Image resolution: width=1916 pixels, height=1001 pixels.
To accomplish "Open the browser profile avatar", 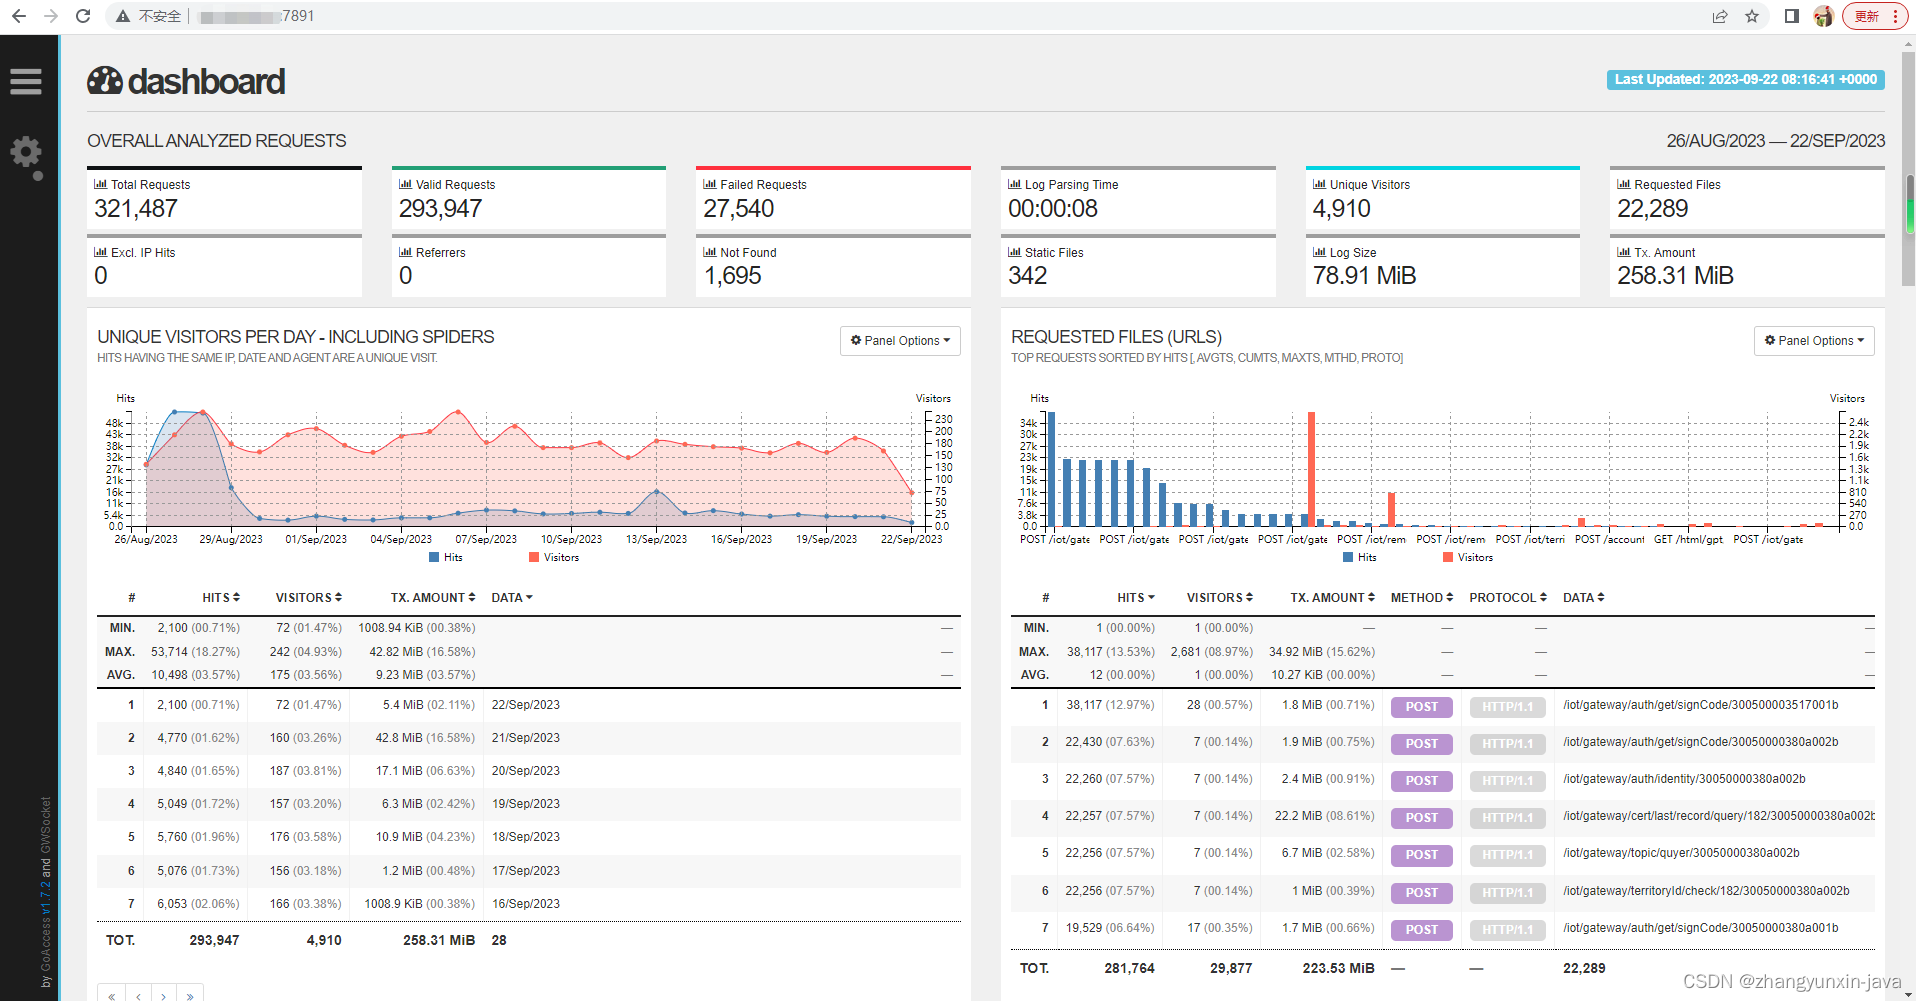I will (x=1823, y=16).
